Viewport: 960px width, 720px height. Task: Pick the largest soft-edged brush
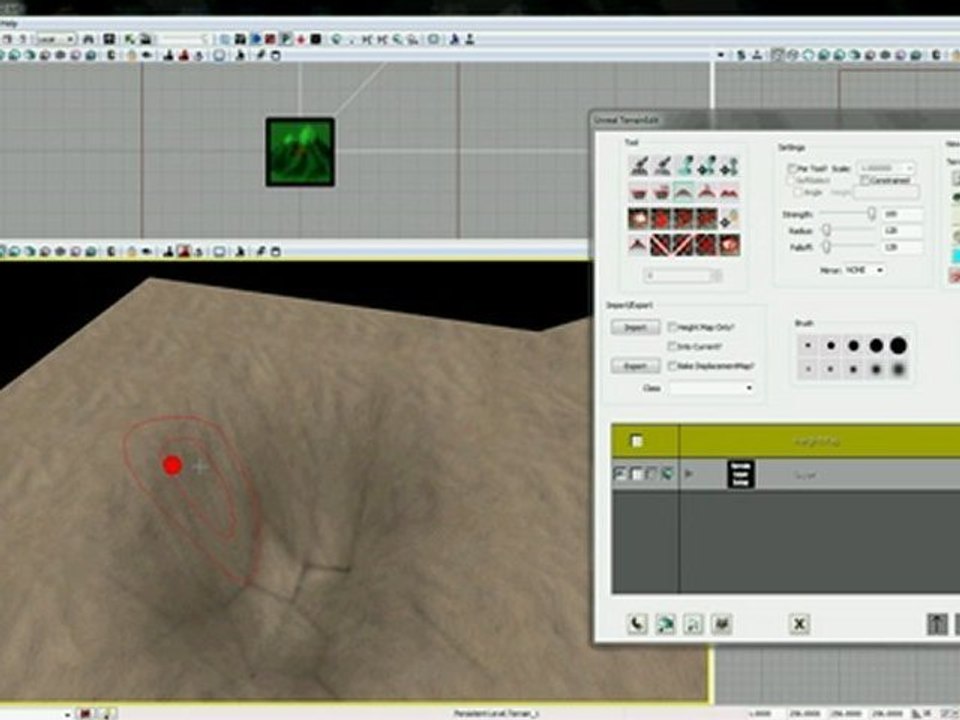[898, 369]
